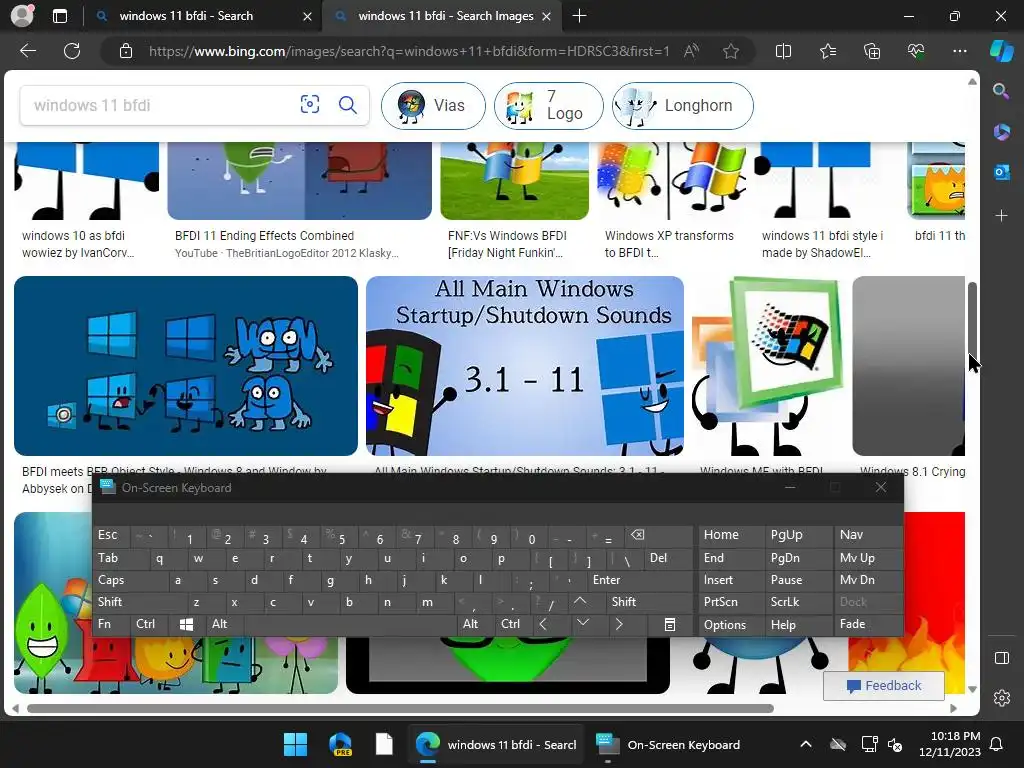
Task: Toggle Nav mode on On-Screen Keyboard
Action: (868, 535)
